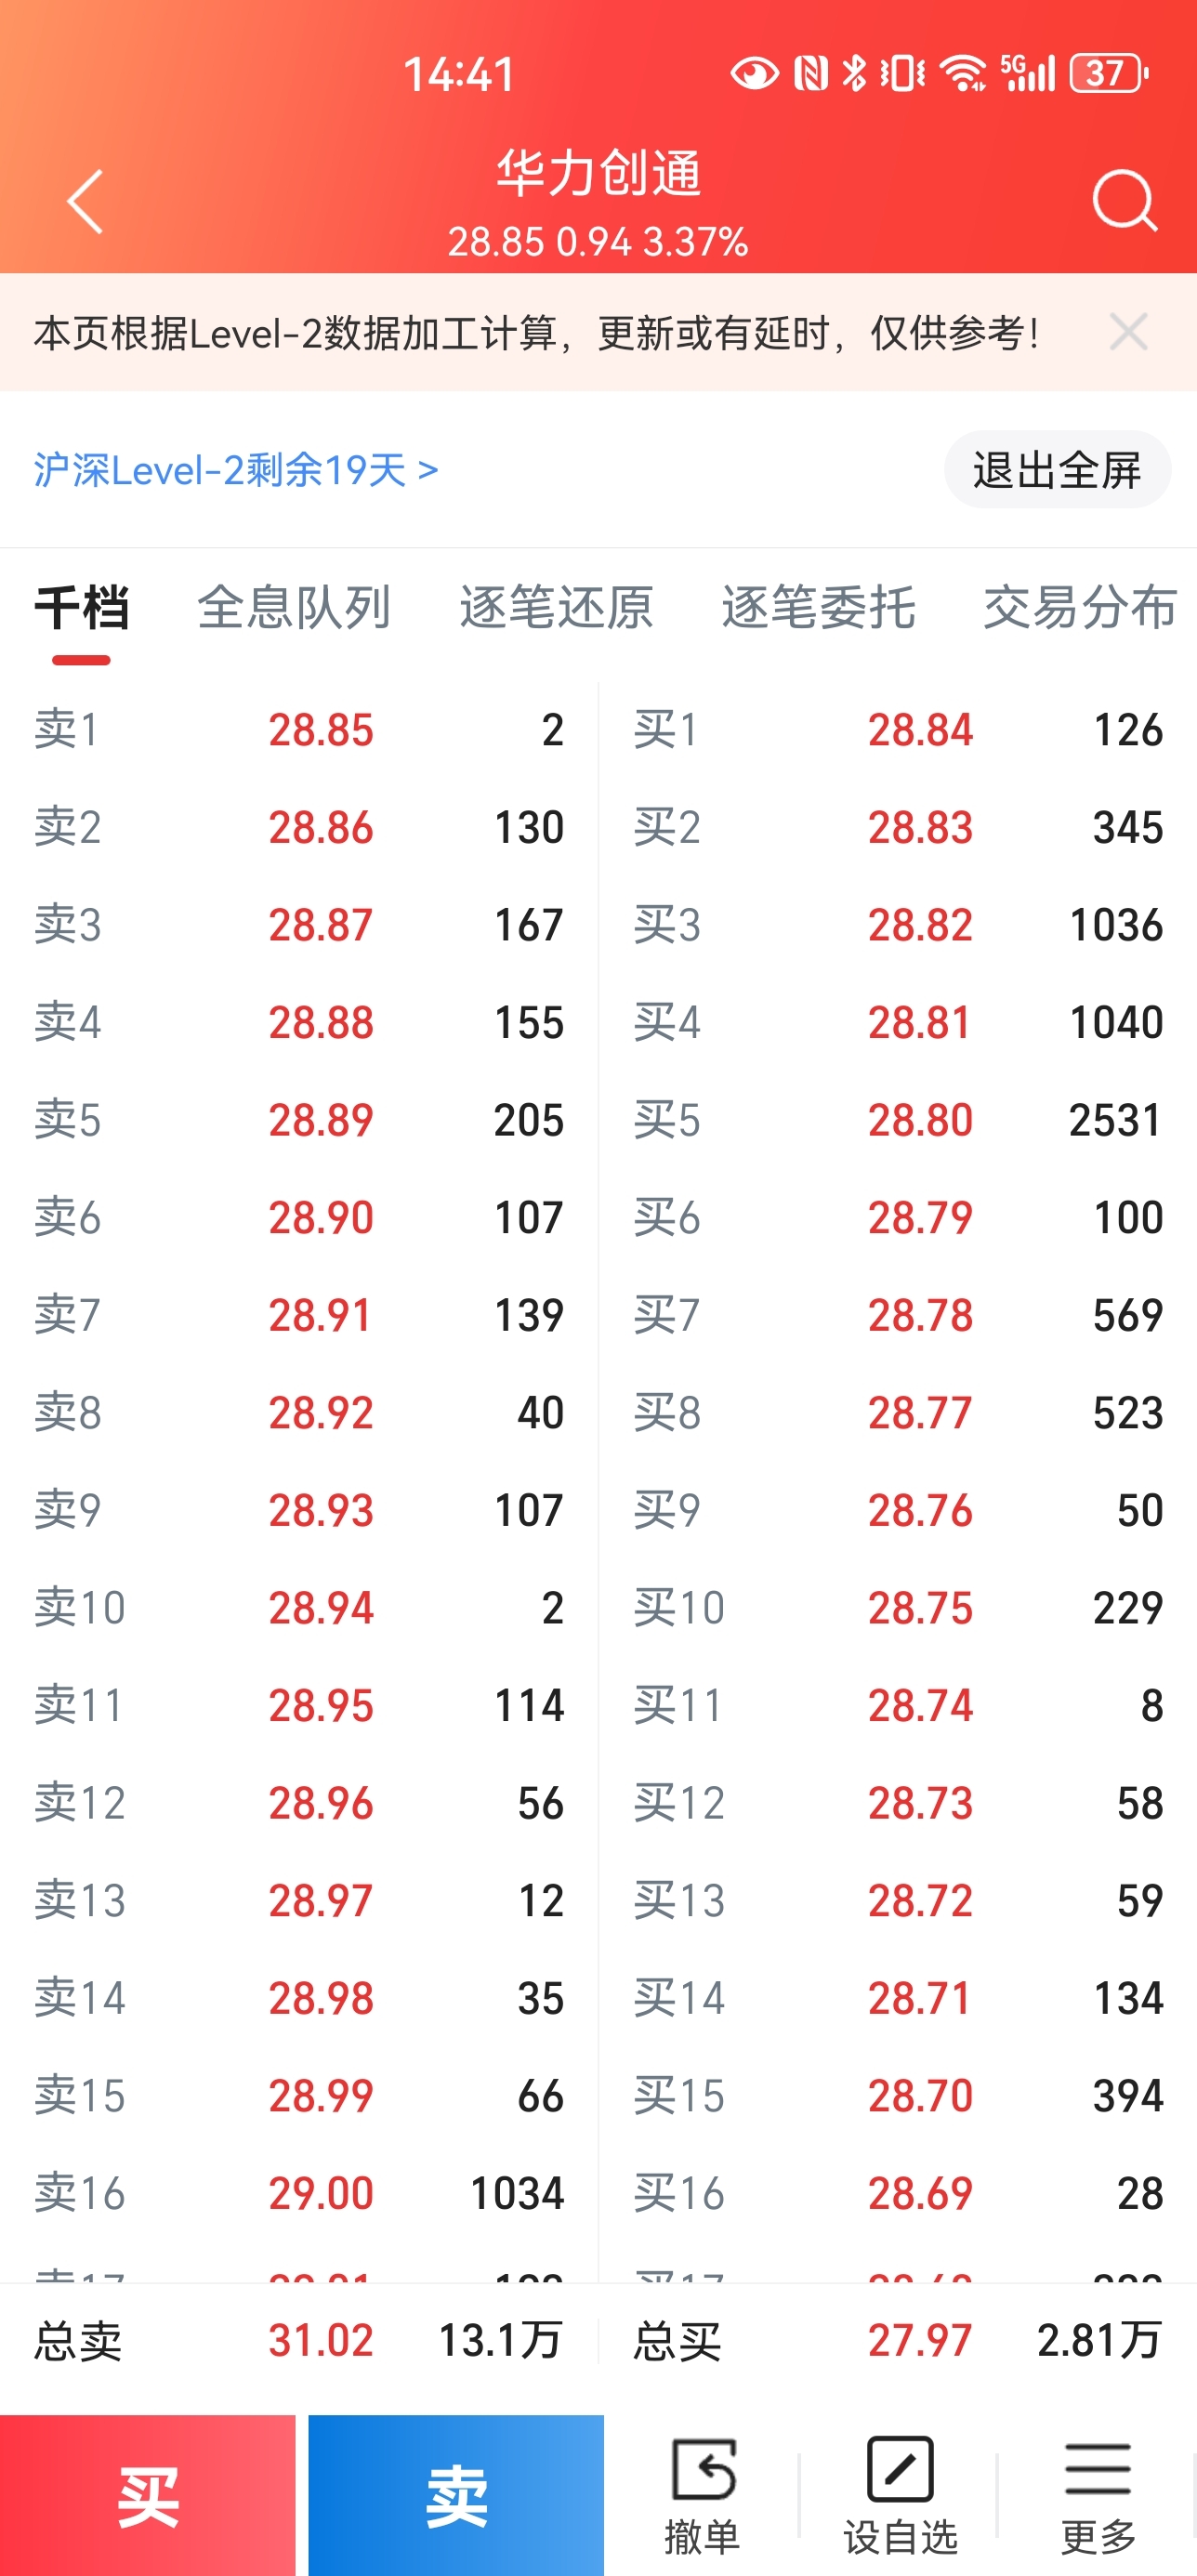The width and height of the screenshot is (1197, 2576).
Task: Tap the battery indicator in status bar
Action: pyautogui.click(x=1108, y=73)
